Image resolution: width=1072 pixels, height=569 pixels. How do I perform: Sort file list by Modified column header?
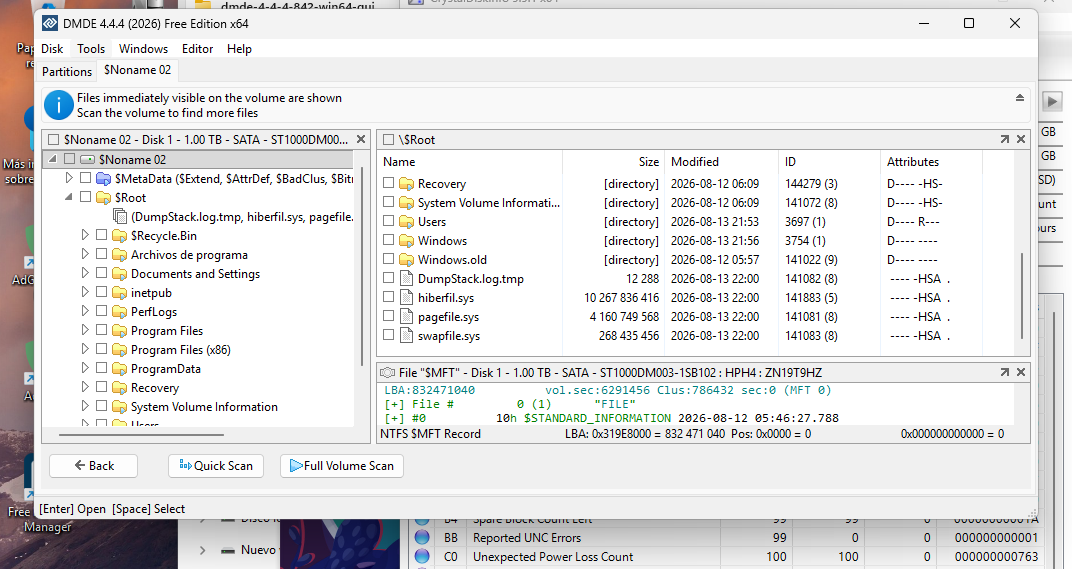pyautogui.click(x=722, y=161)
